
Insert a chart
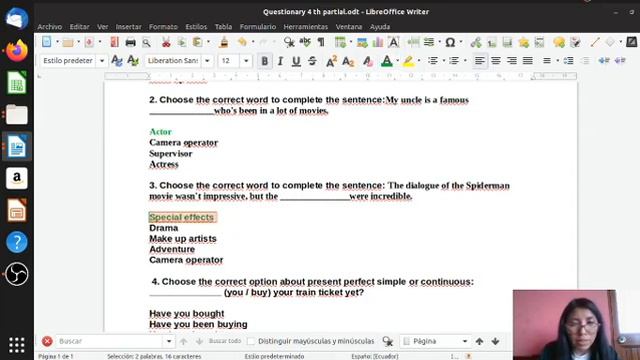pos(378,42)
